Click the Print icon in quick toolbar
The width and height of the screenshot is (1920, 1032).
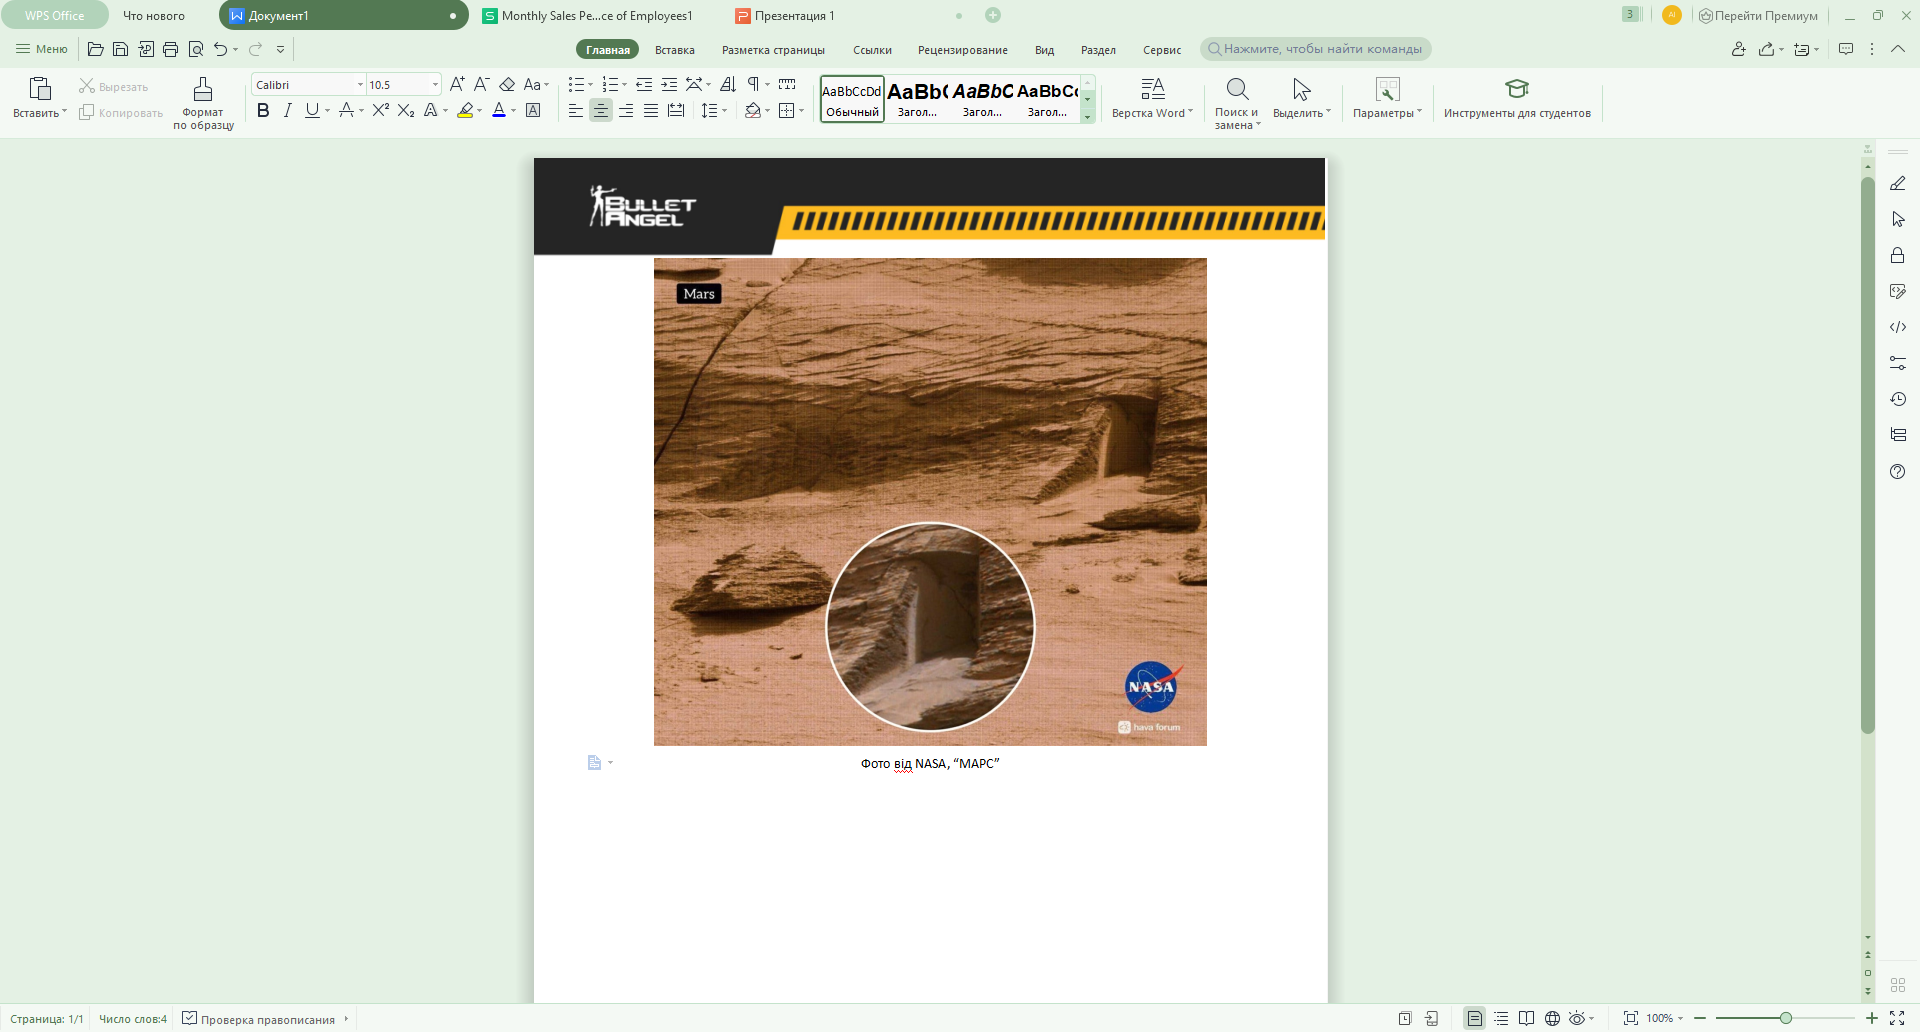[170, 49]
